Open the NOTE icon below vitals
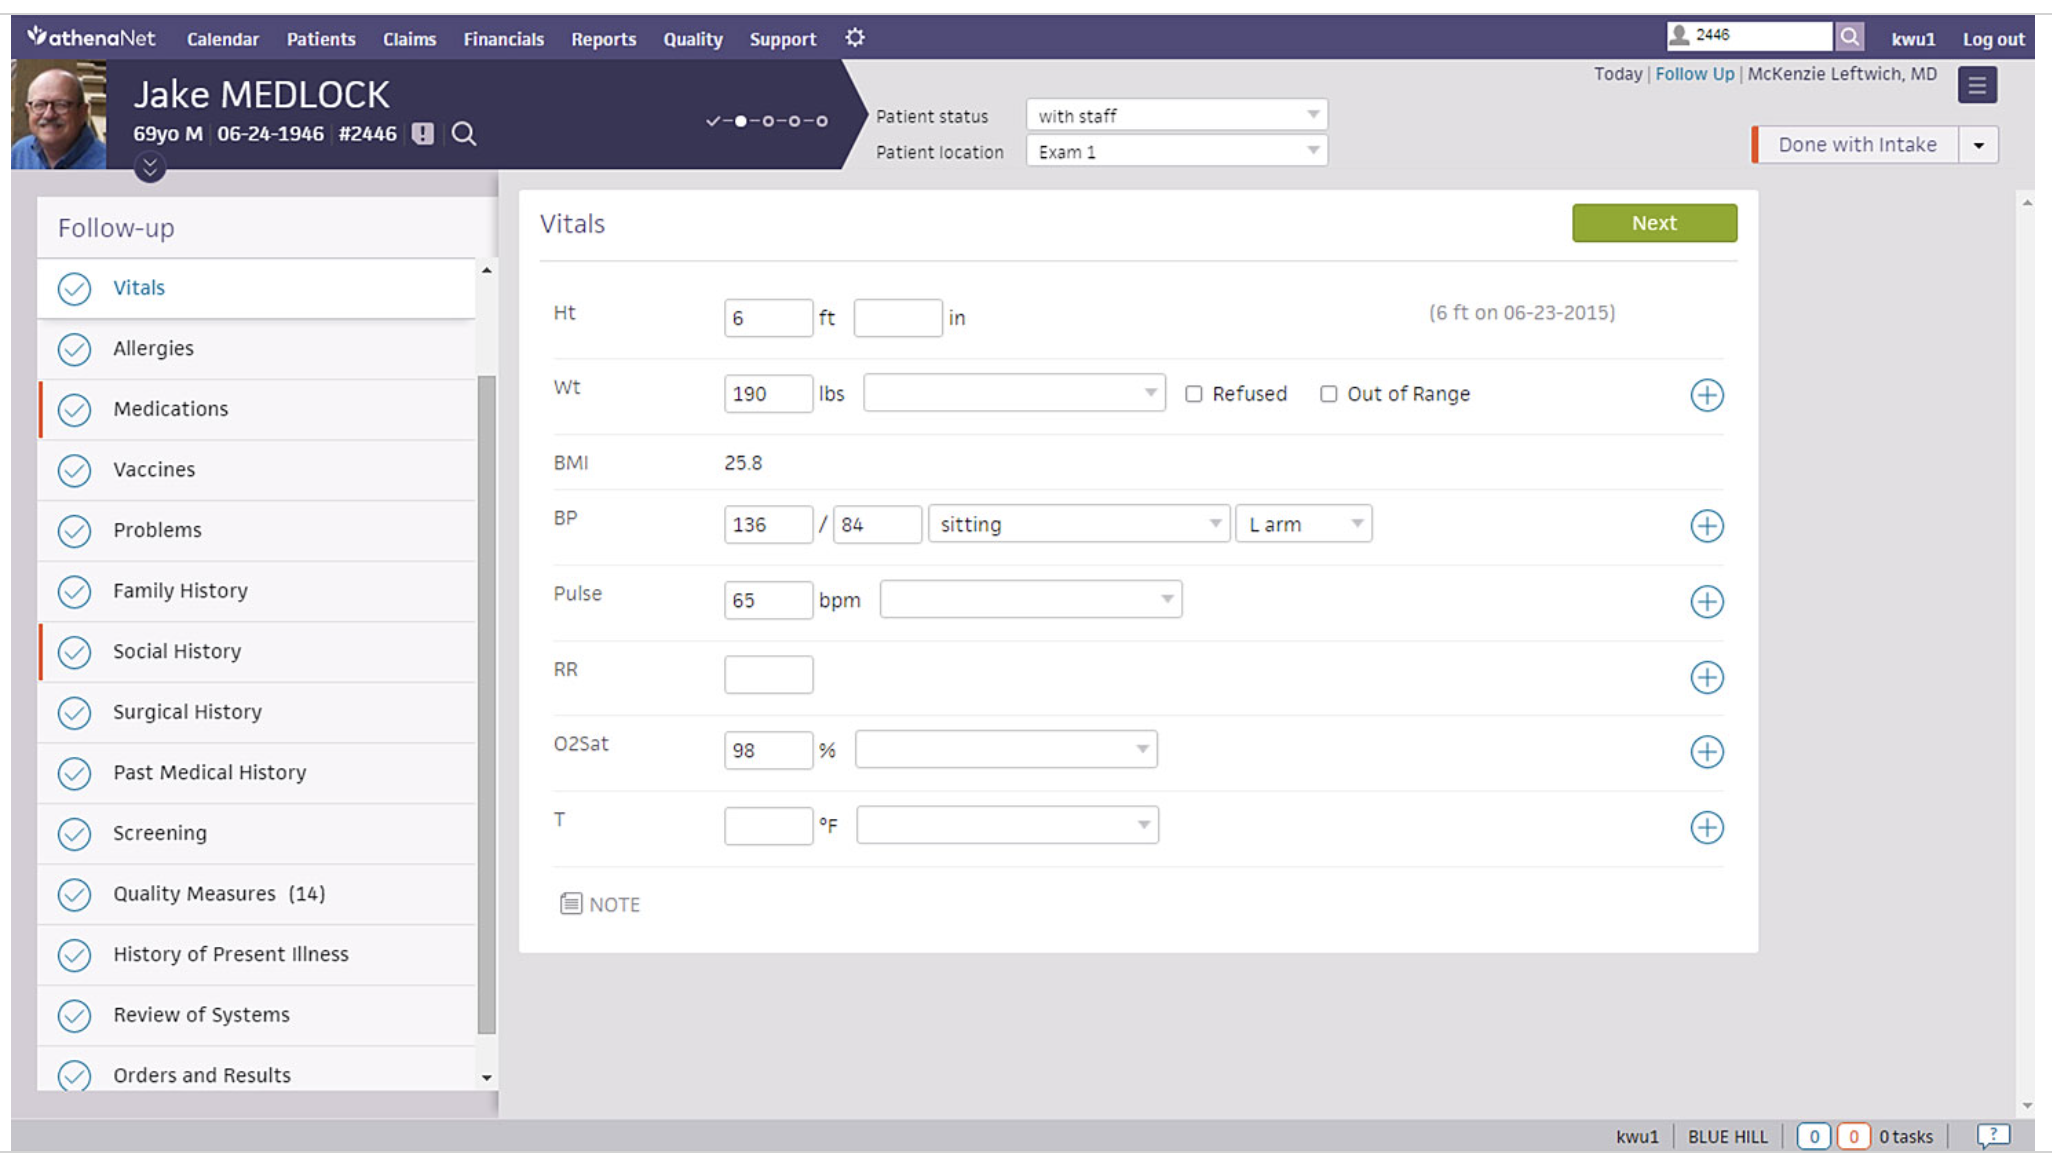The image size is (2052, 1162). [x=570, y=903]
